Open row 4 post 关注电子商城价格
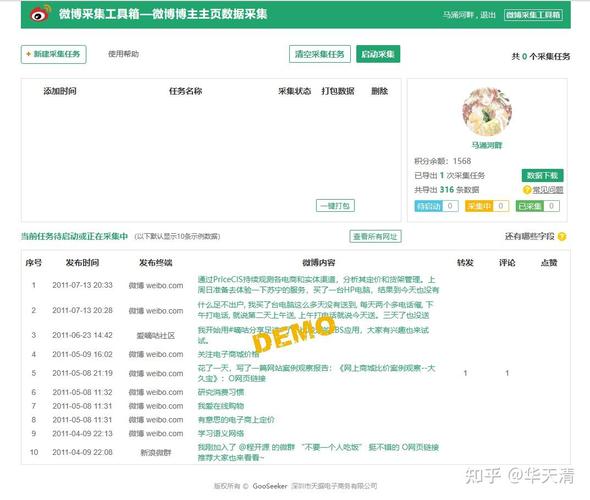The height and width of the screenshot is (500, 590). coord(228,354)
